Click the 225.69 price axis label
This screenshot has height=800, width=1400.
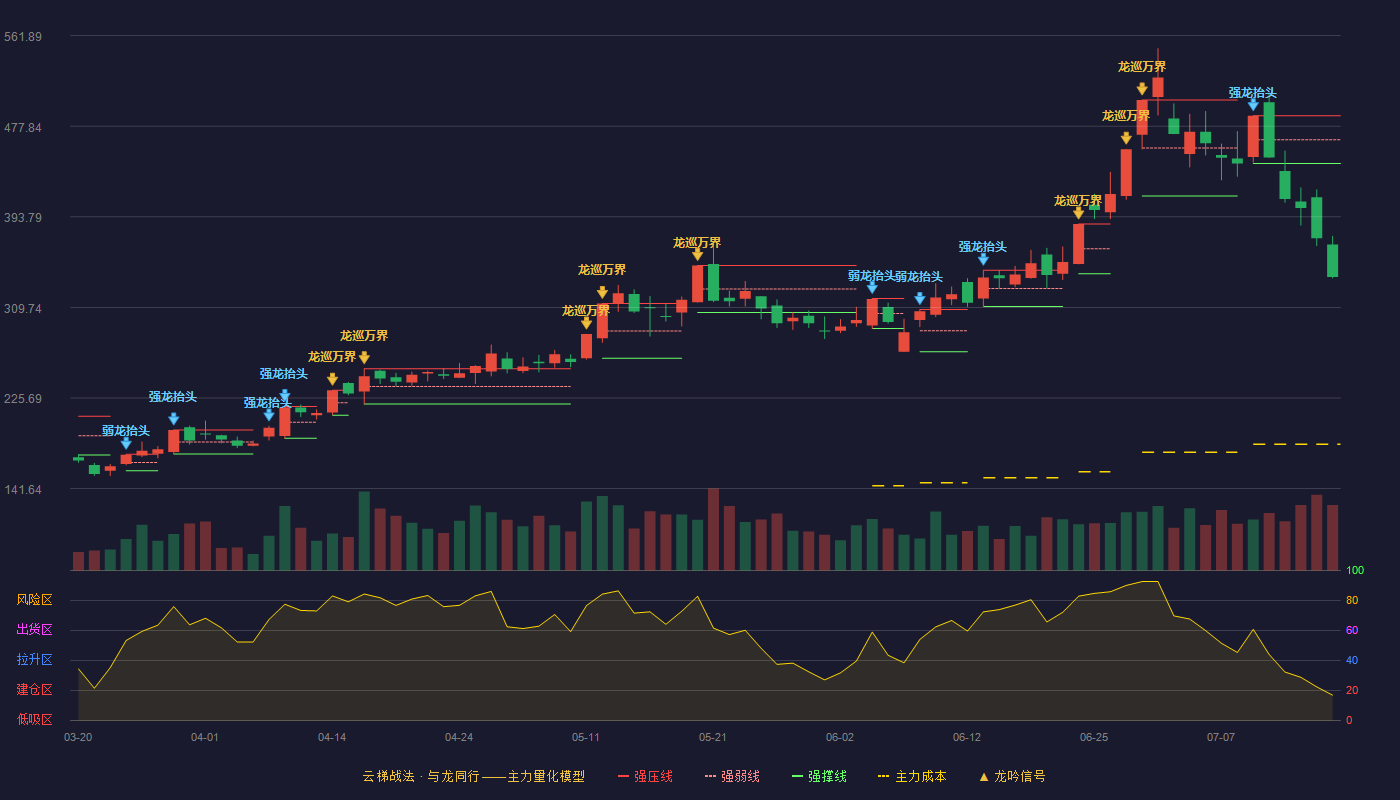coord(22,398)
